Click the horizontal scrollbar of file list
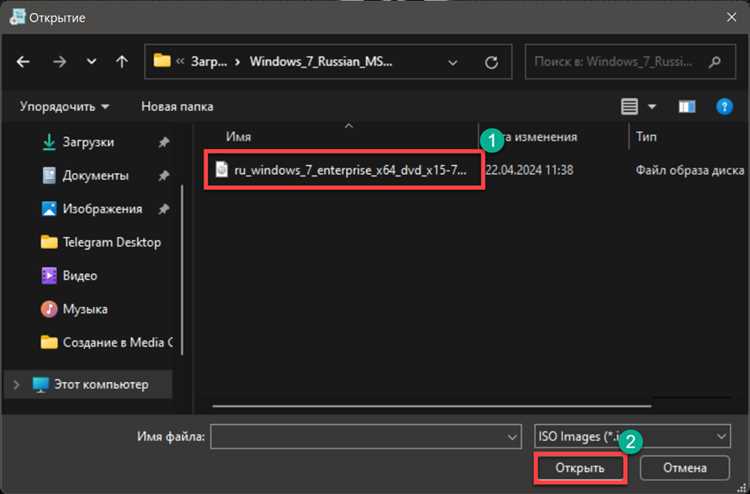This screenshot has height=494, width=750. [432, 406]
